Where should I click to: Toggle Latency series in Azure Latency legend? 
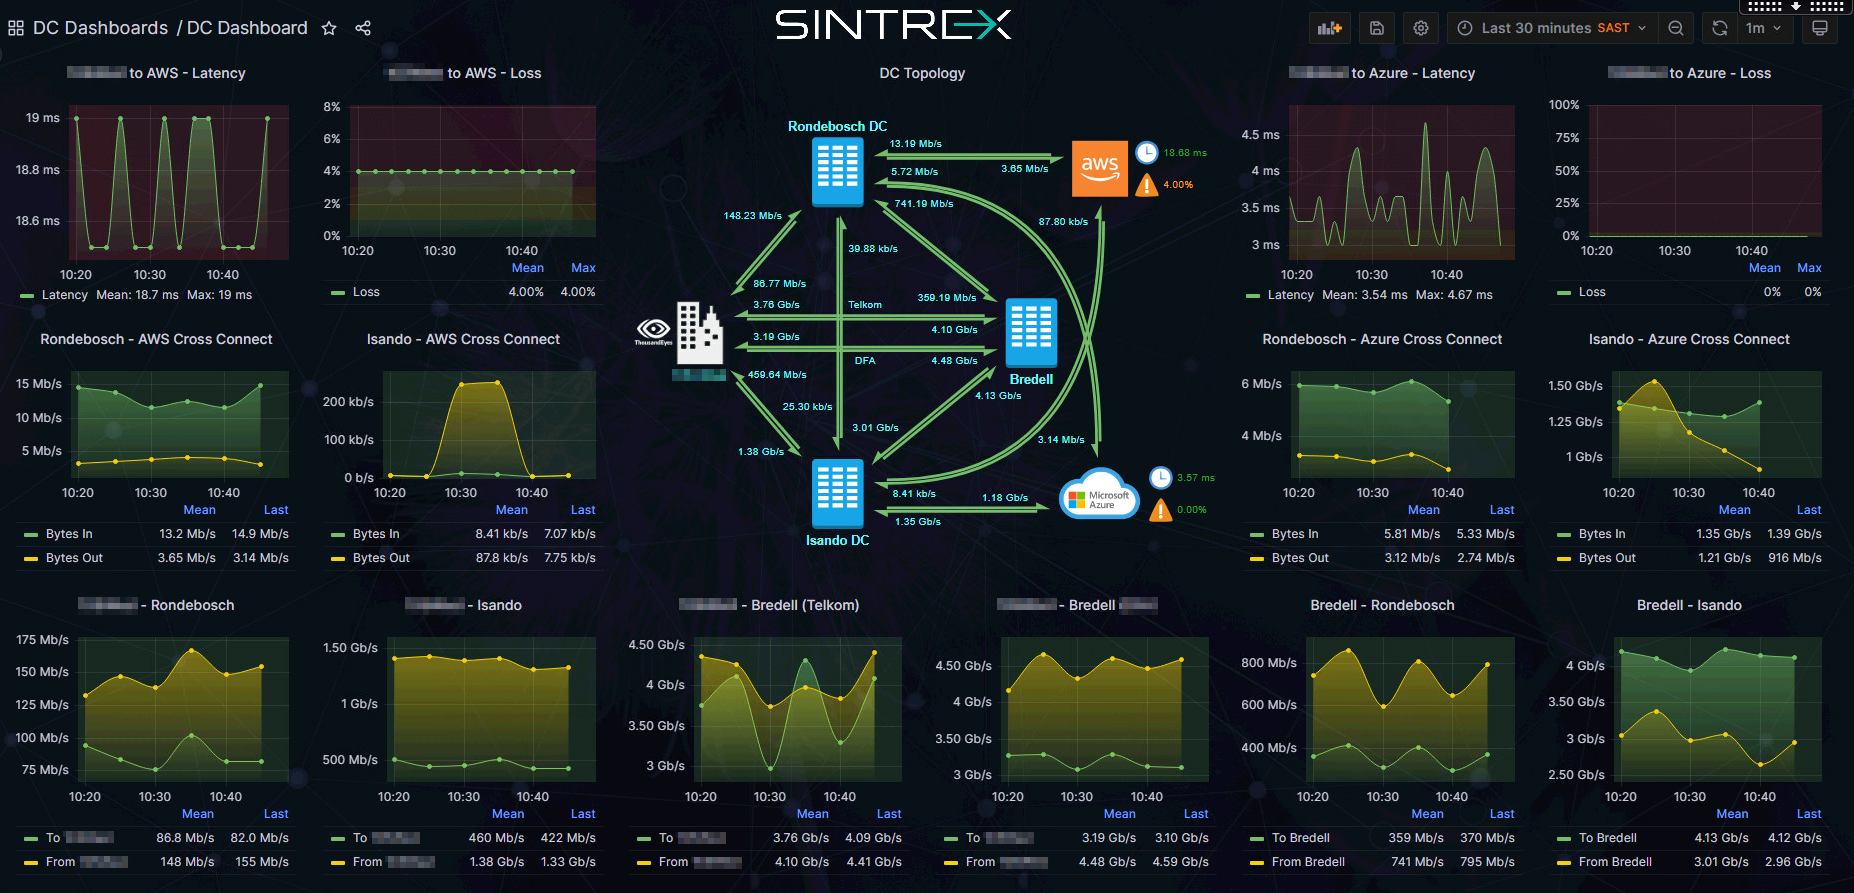click(1291, 295)
